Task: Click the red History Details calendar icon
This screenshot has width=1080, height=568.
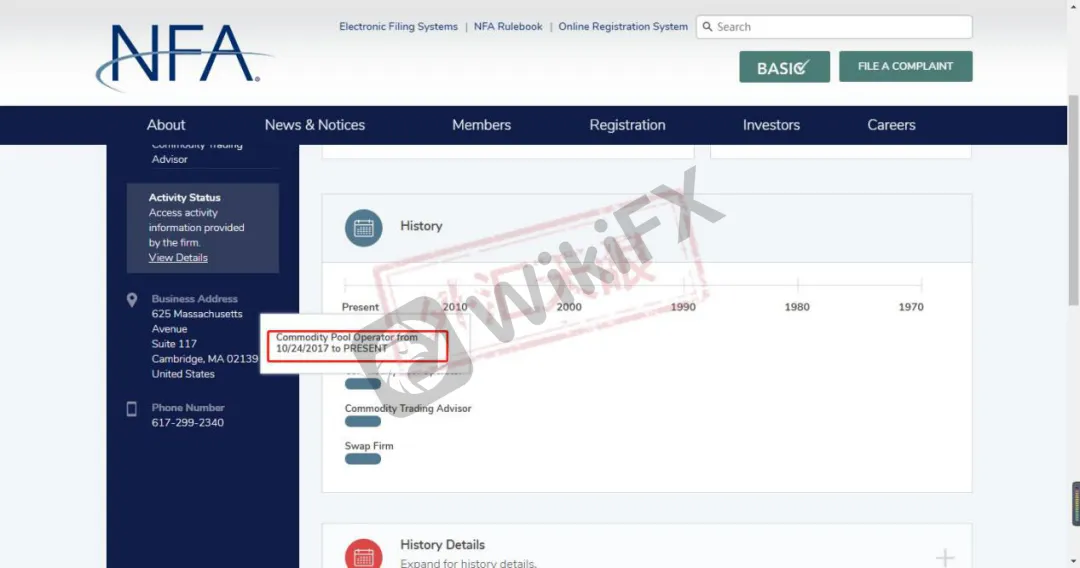Action: coord(364,554)
